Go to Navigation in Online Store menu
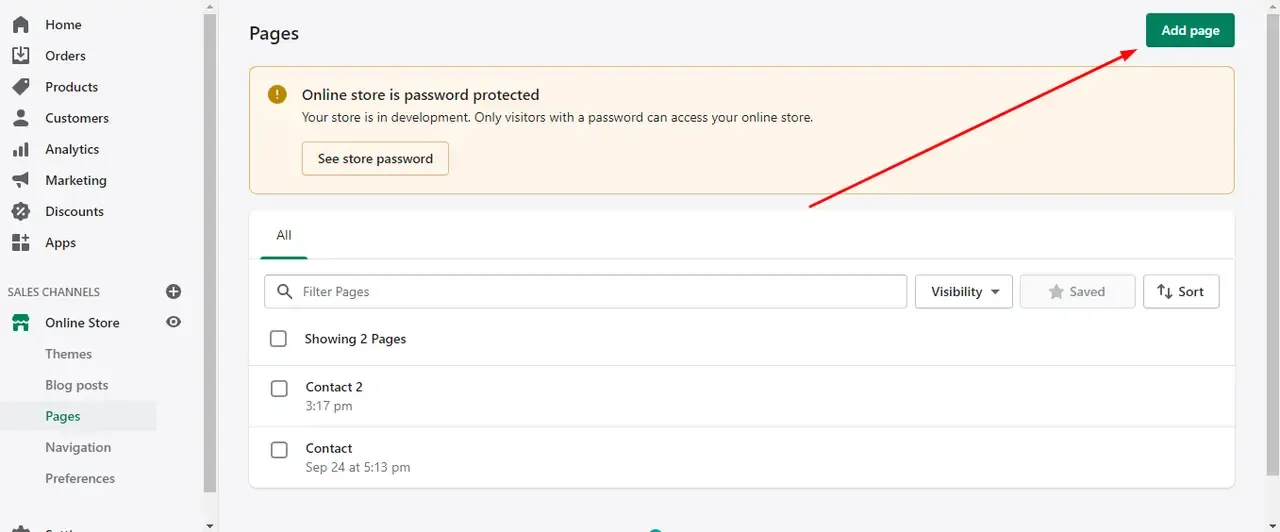The width and height of the screenshot is (1280, 532). click(78, 447)
